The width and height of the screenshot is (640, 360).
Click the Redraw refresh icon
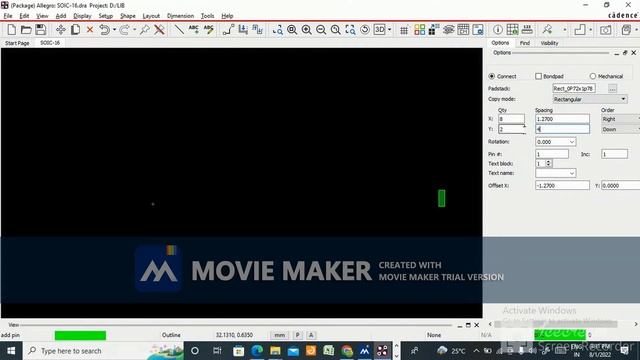point(365,30)
